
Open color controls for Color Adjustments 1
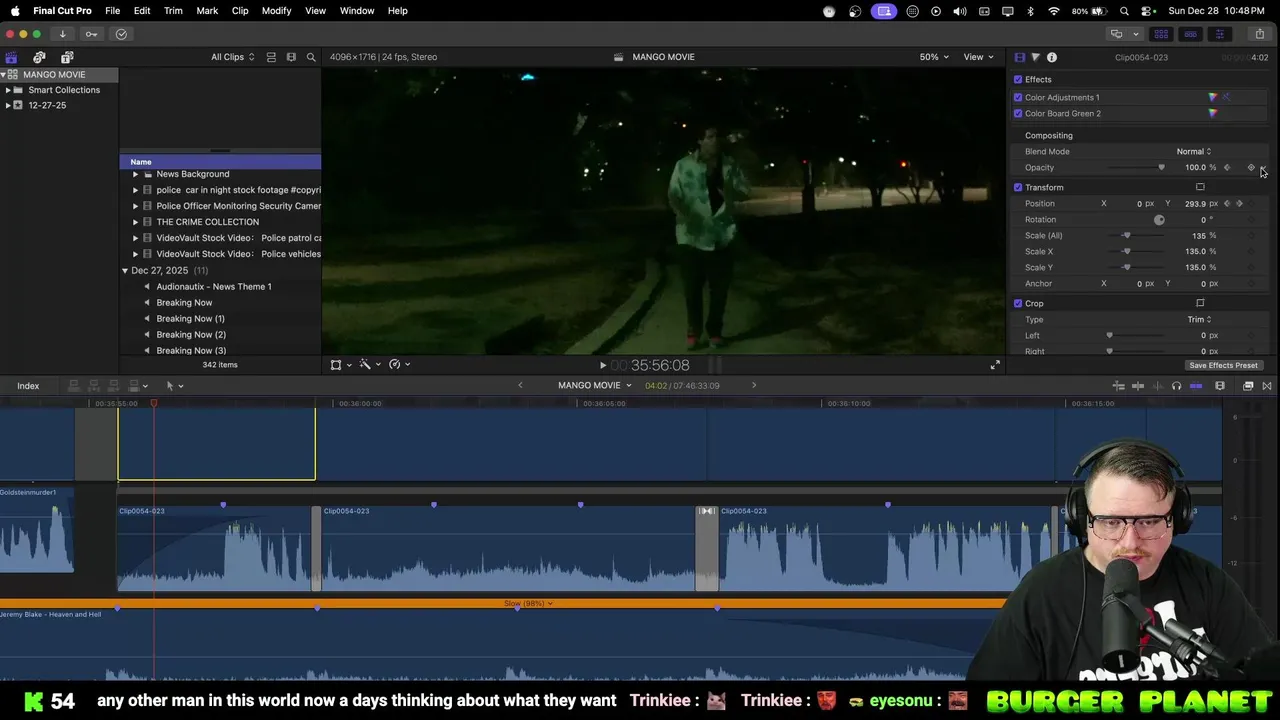[1213, 97]
